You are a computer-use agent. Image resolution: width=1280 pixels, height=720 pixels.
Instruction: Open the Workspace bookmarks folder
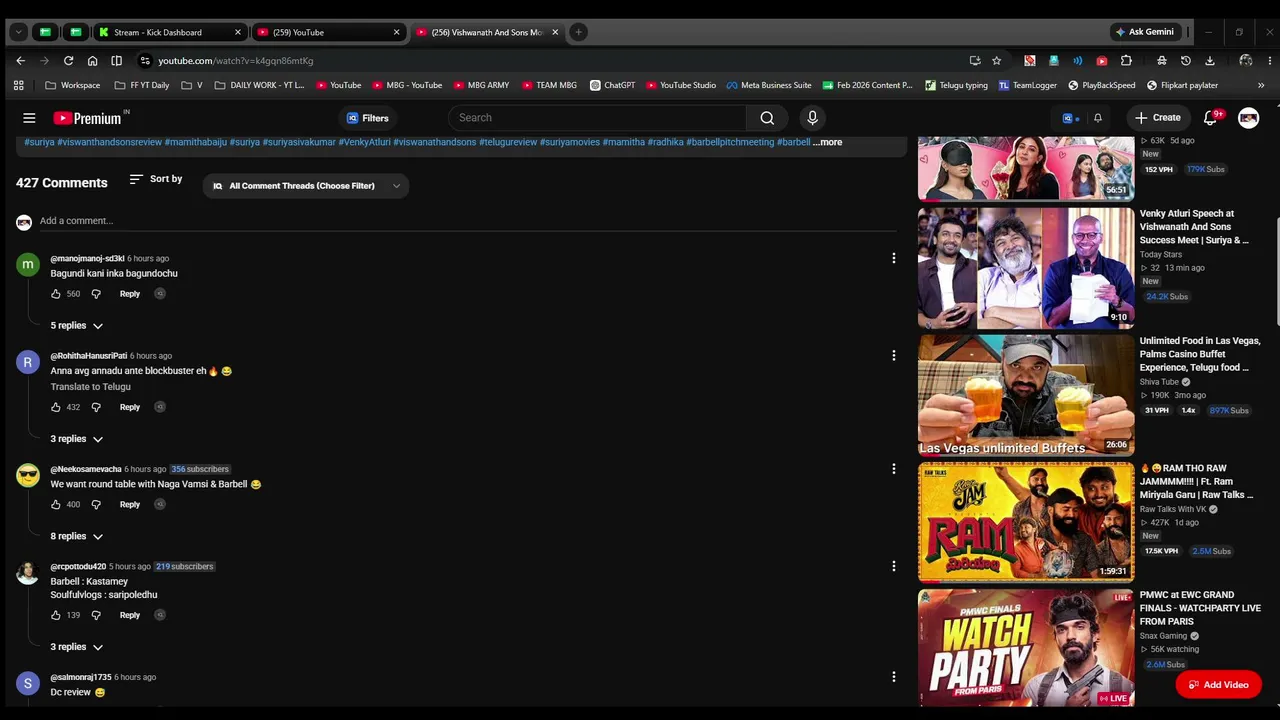pyautogui.click(x=72, y=85)
